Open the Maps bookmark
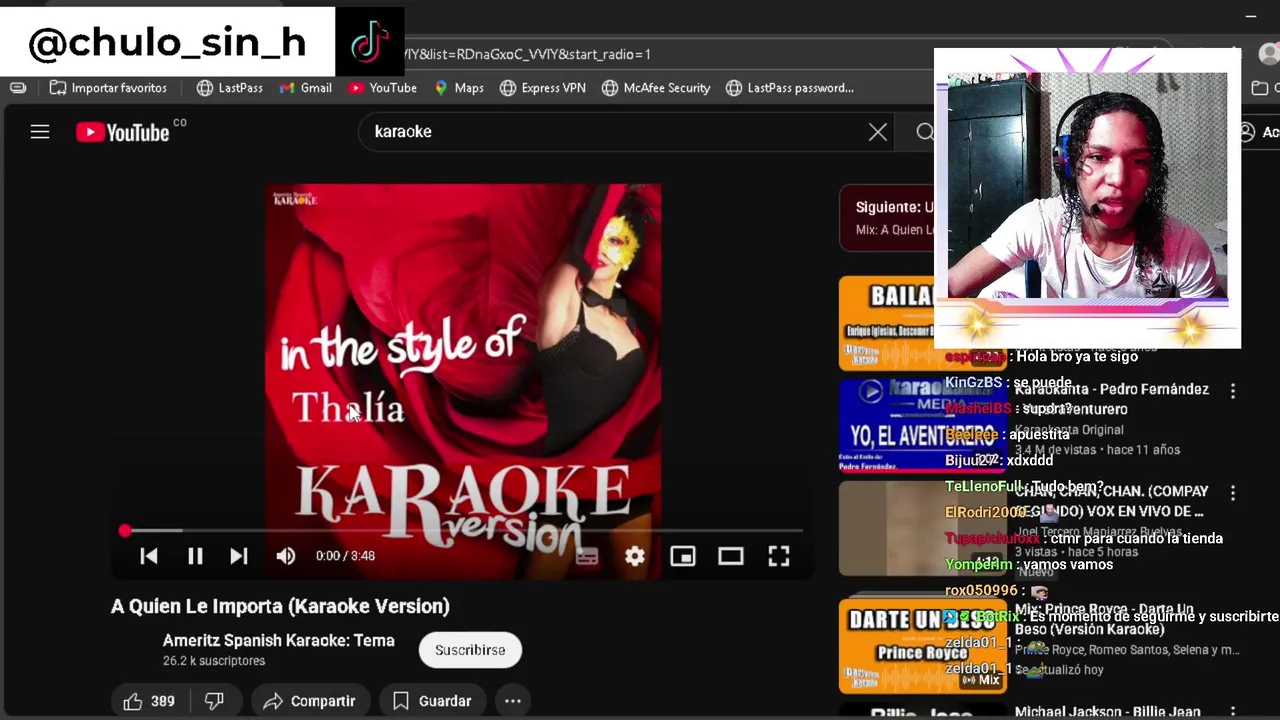 (x=459, y=88)
